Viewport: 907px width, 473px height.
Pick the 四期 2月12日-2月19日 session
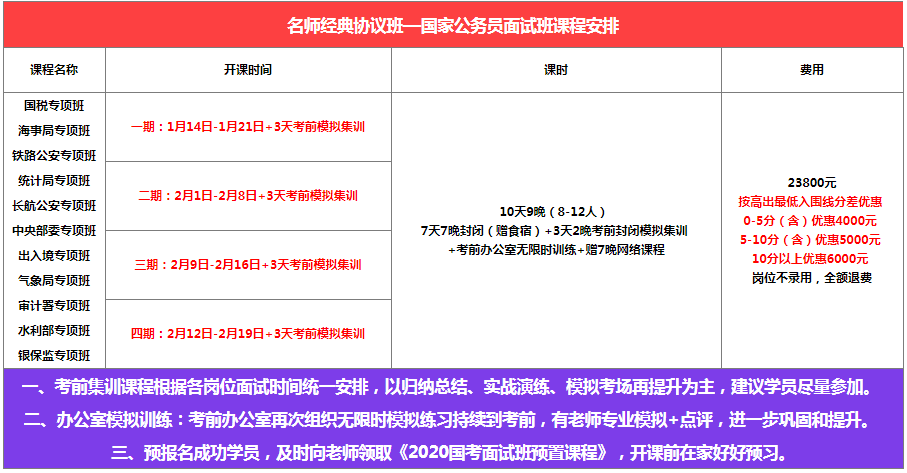coord(247,333)
